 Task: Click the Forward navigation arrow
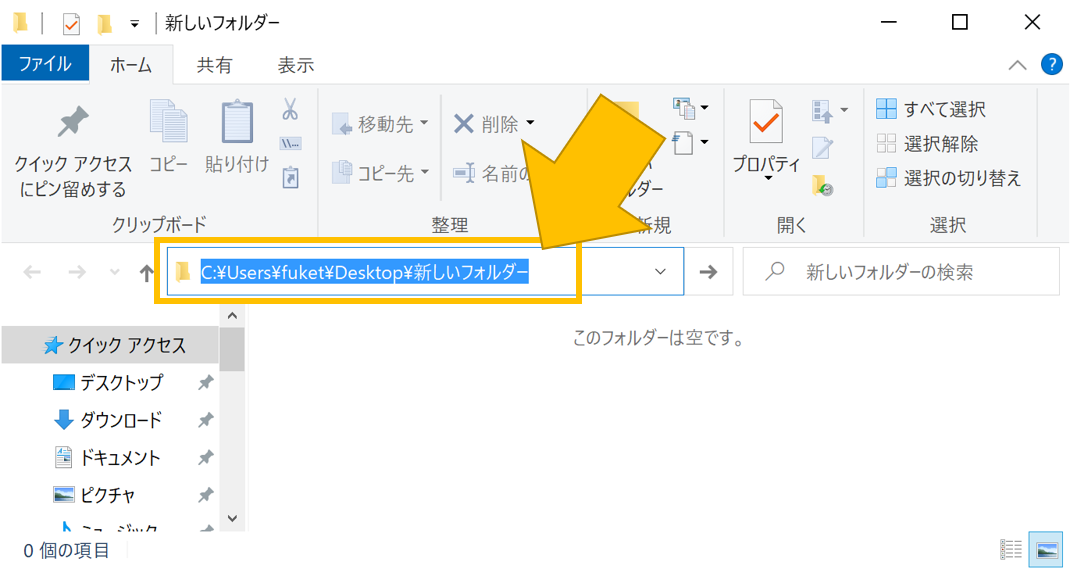[x=77, y=272]
